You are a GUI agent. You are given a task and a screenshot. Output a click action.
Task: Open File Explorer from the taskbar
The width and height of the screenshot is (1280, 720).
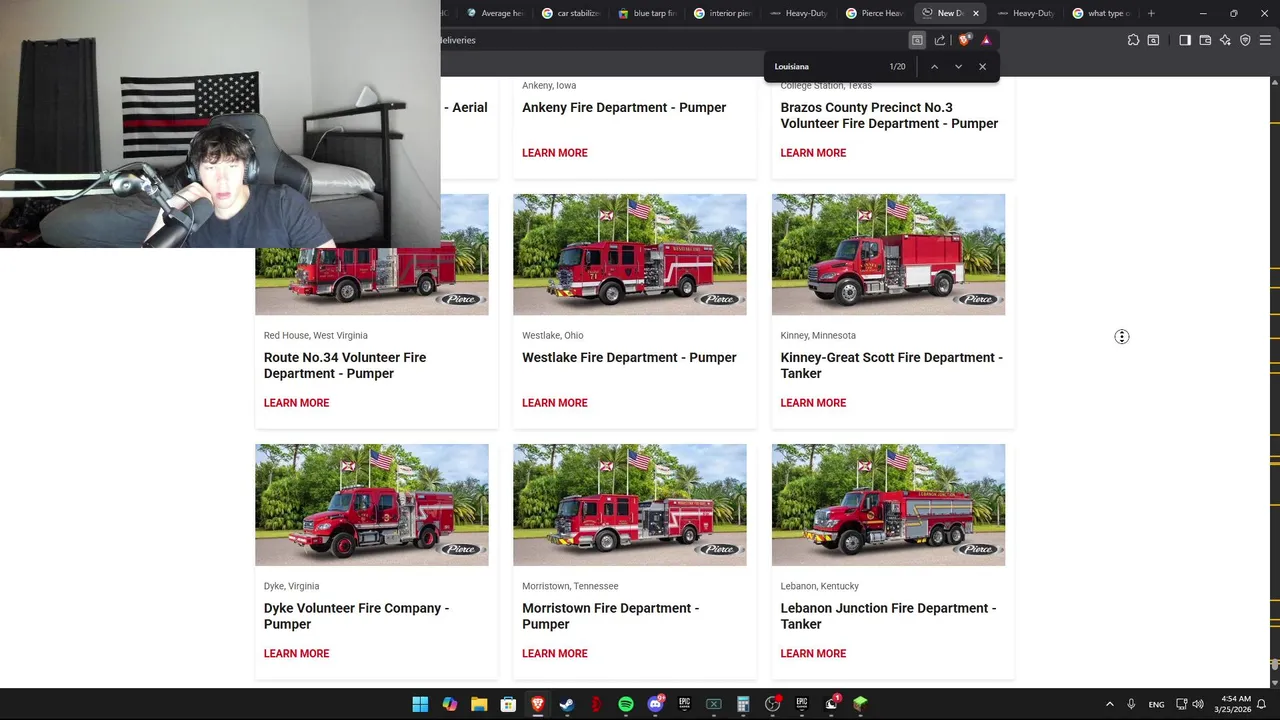479,704
